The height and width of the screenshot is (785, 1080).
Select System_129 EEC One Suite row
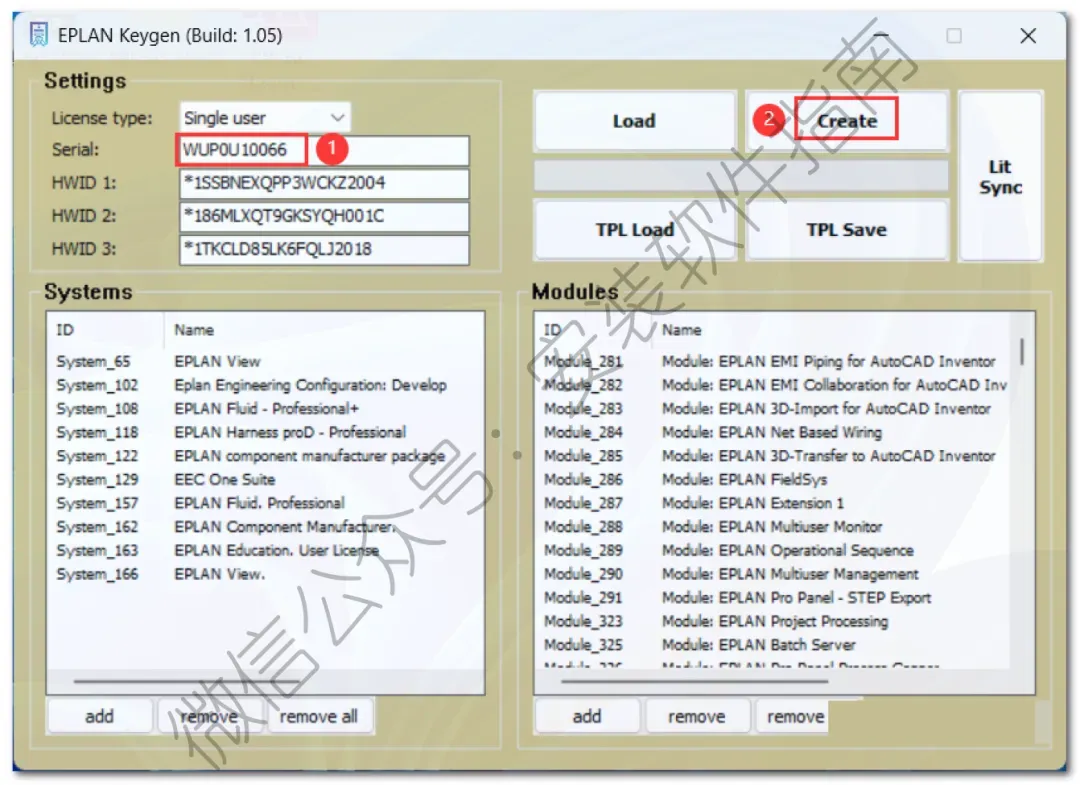click(x=265, y=479)
